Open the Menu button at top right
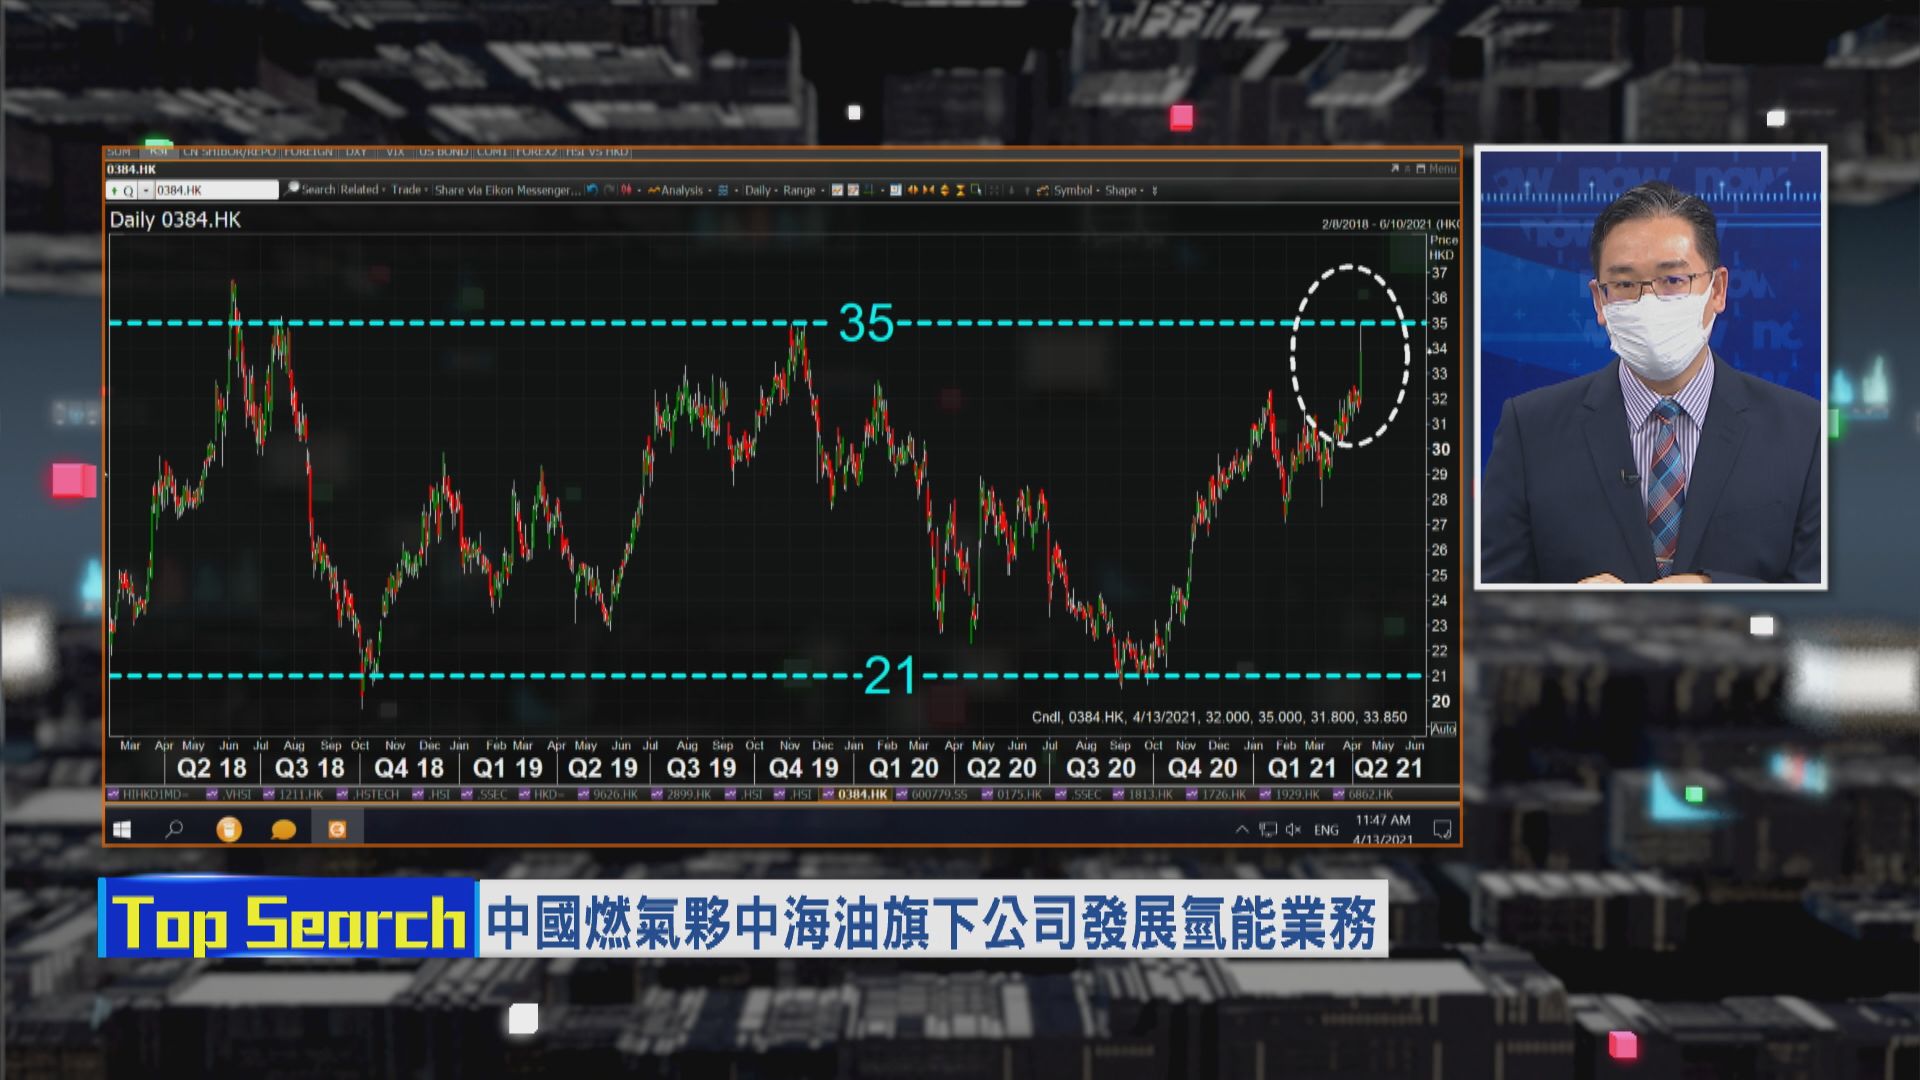This screenshot has height=1080, width=1920. coord(1441,169)
